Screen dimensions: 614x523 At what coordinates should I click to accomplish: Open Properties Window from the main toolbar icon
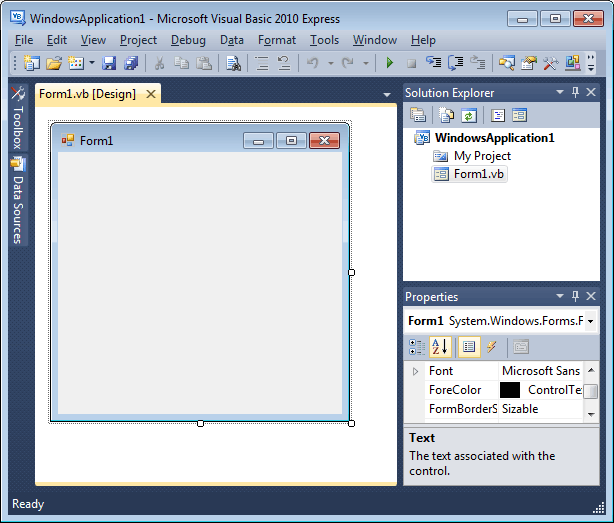pos(528,63)
